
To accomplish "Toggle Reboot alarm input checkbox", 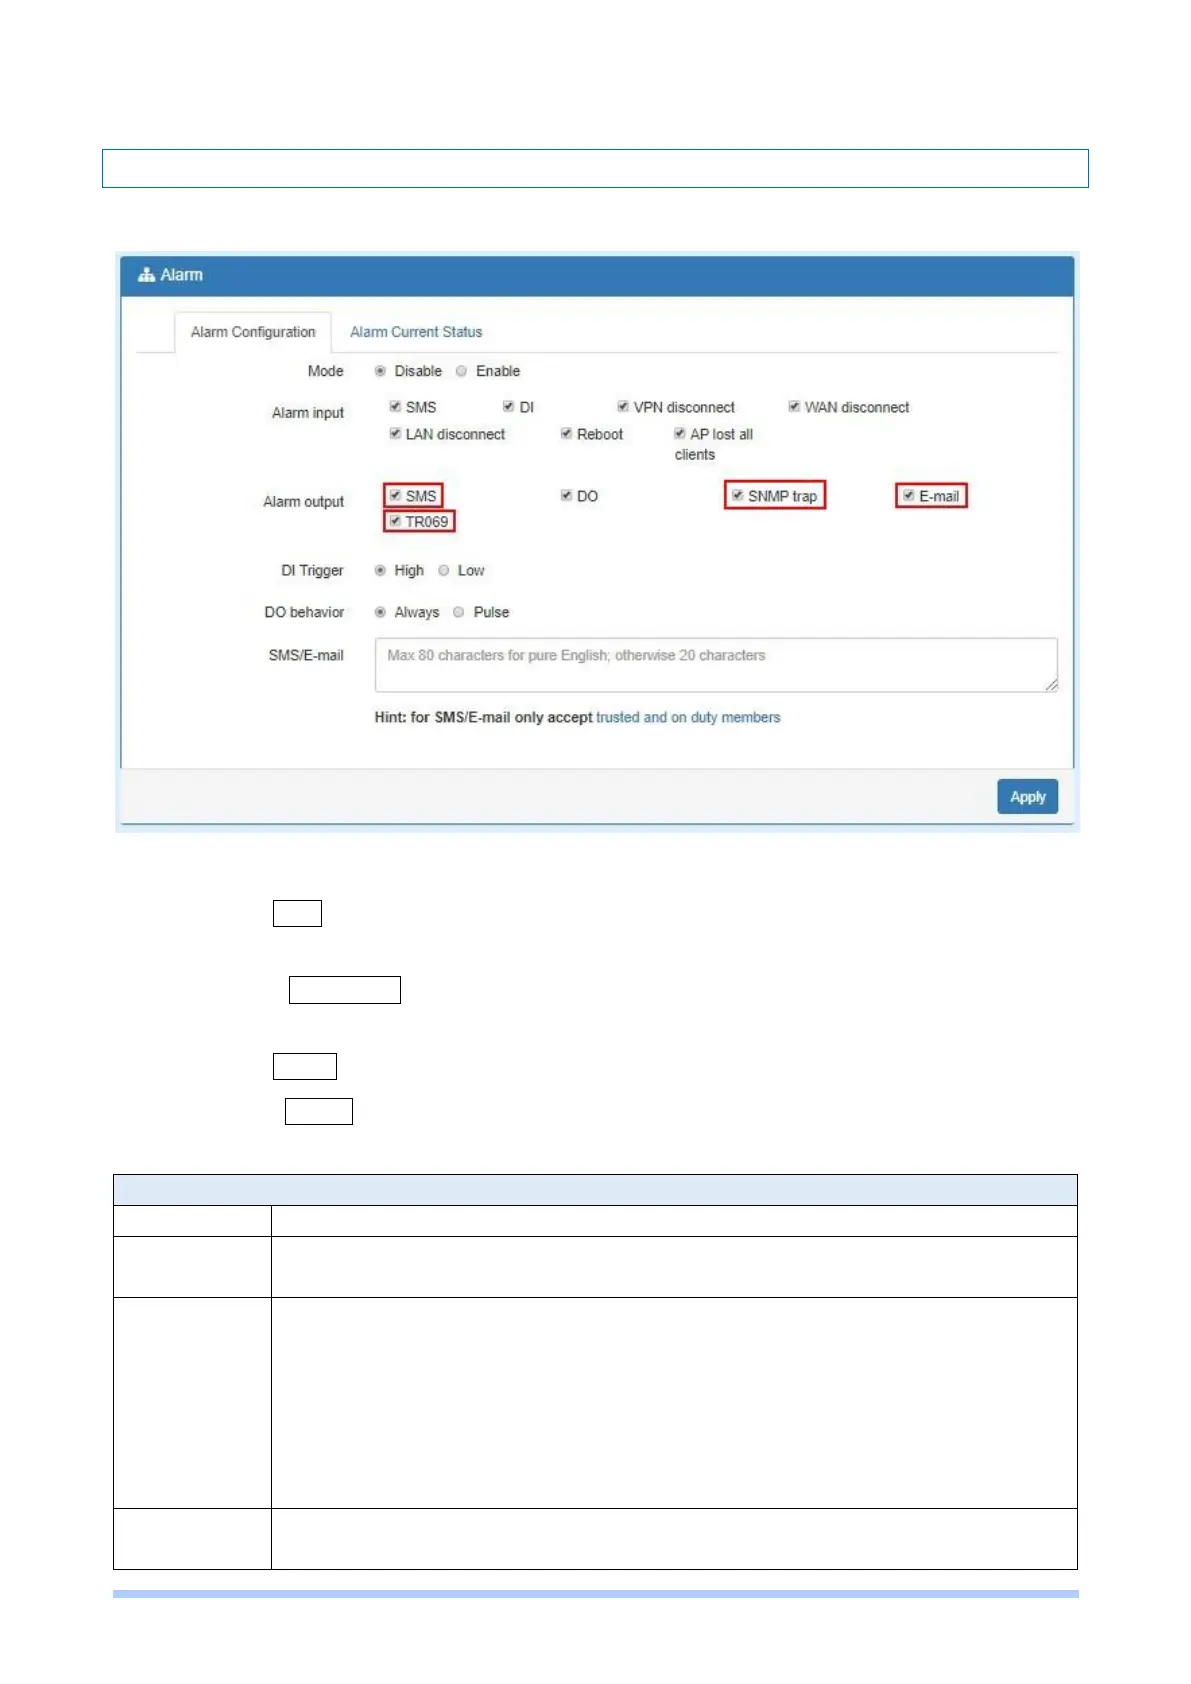I will [x=566, y=433].
